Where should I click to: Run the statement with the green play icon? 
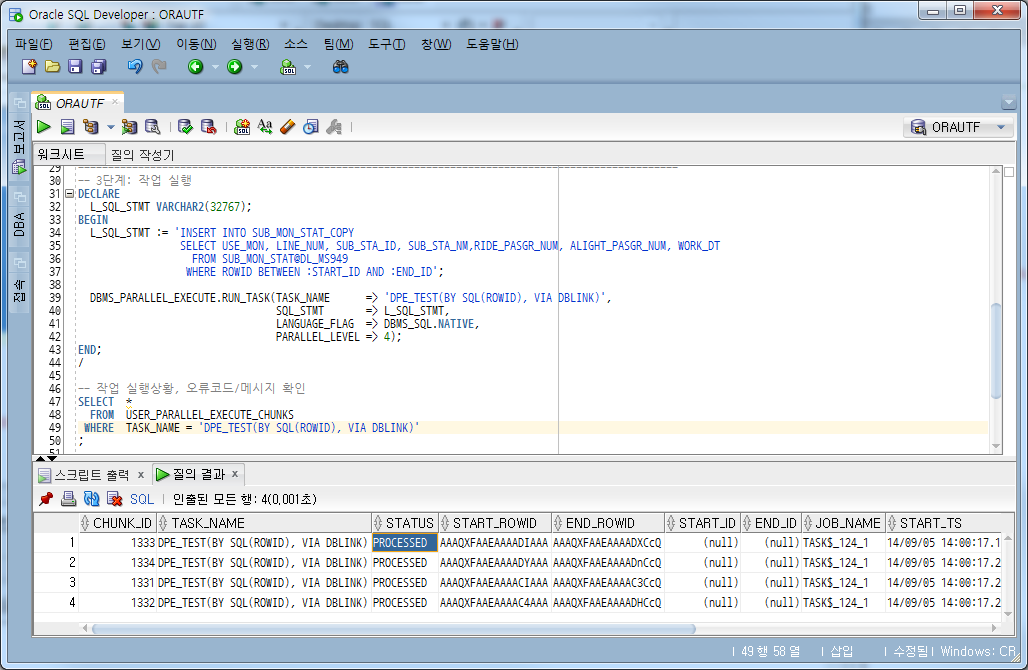(44, 127)
